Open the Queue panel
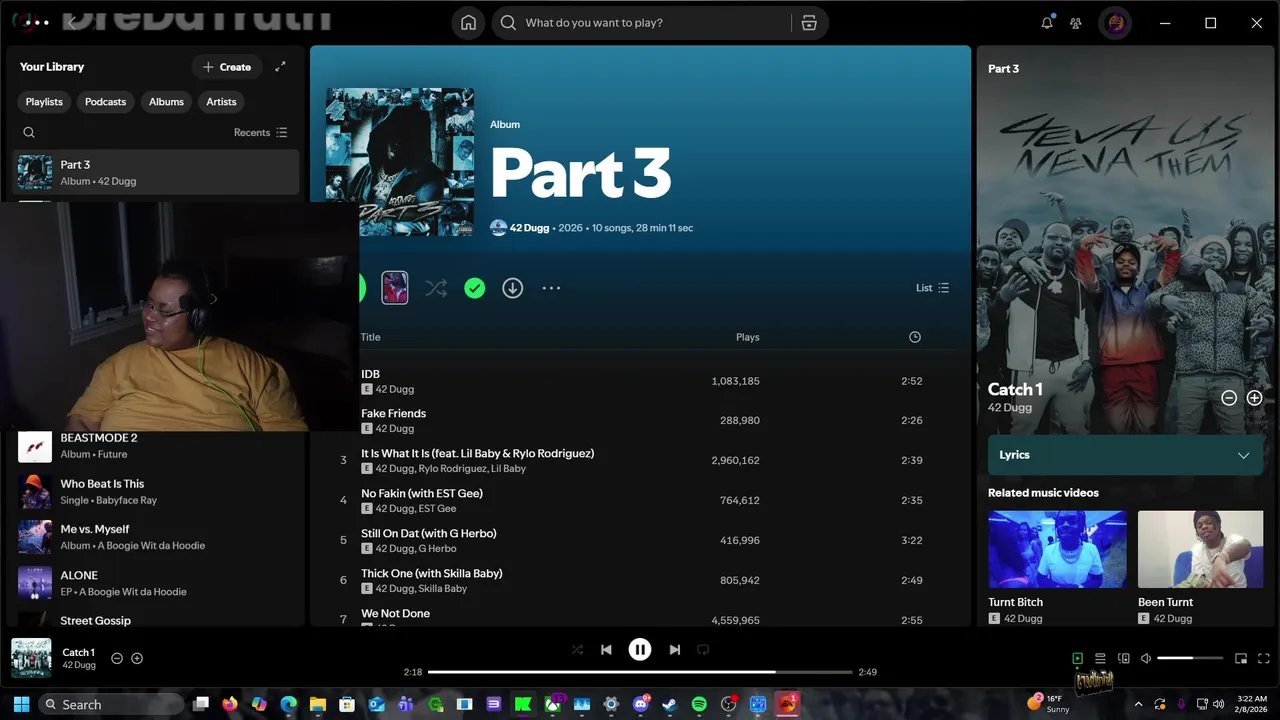The height and width of the screenshot is (720, 1280). 1100,658
